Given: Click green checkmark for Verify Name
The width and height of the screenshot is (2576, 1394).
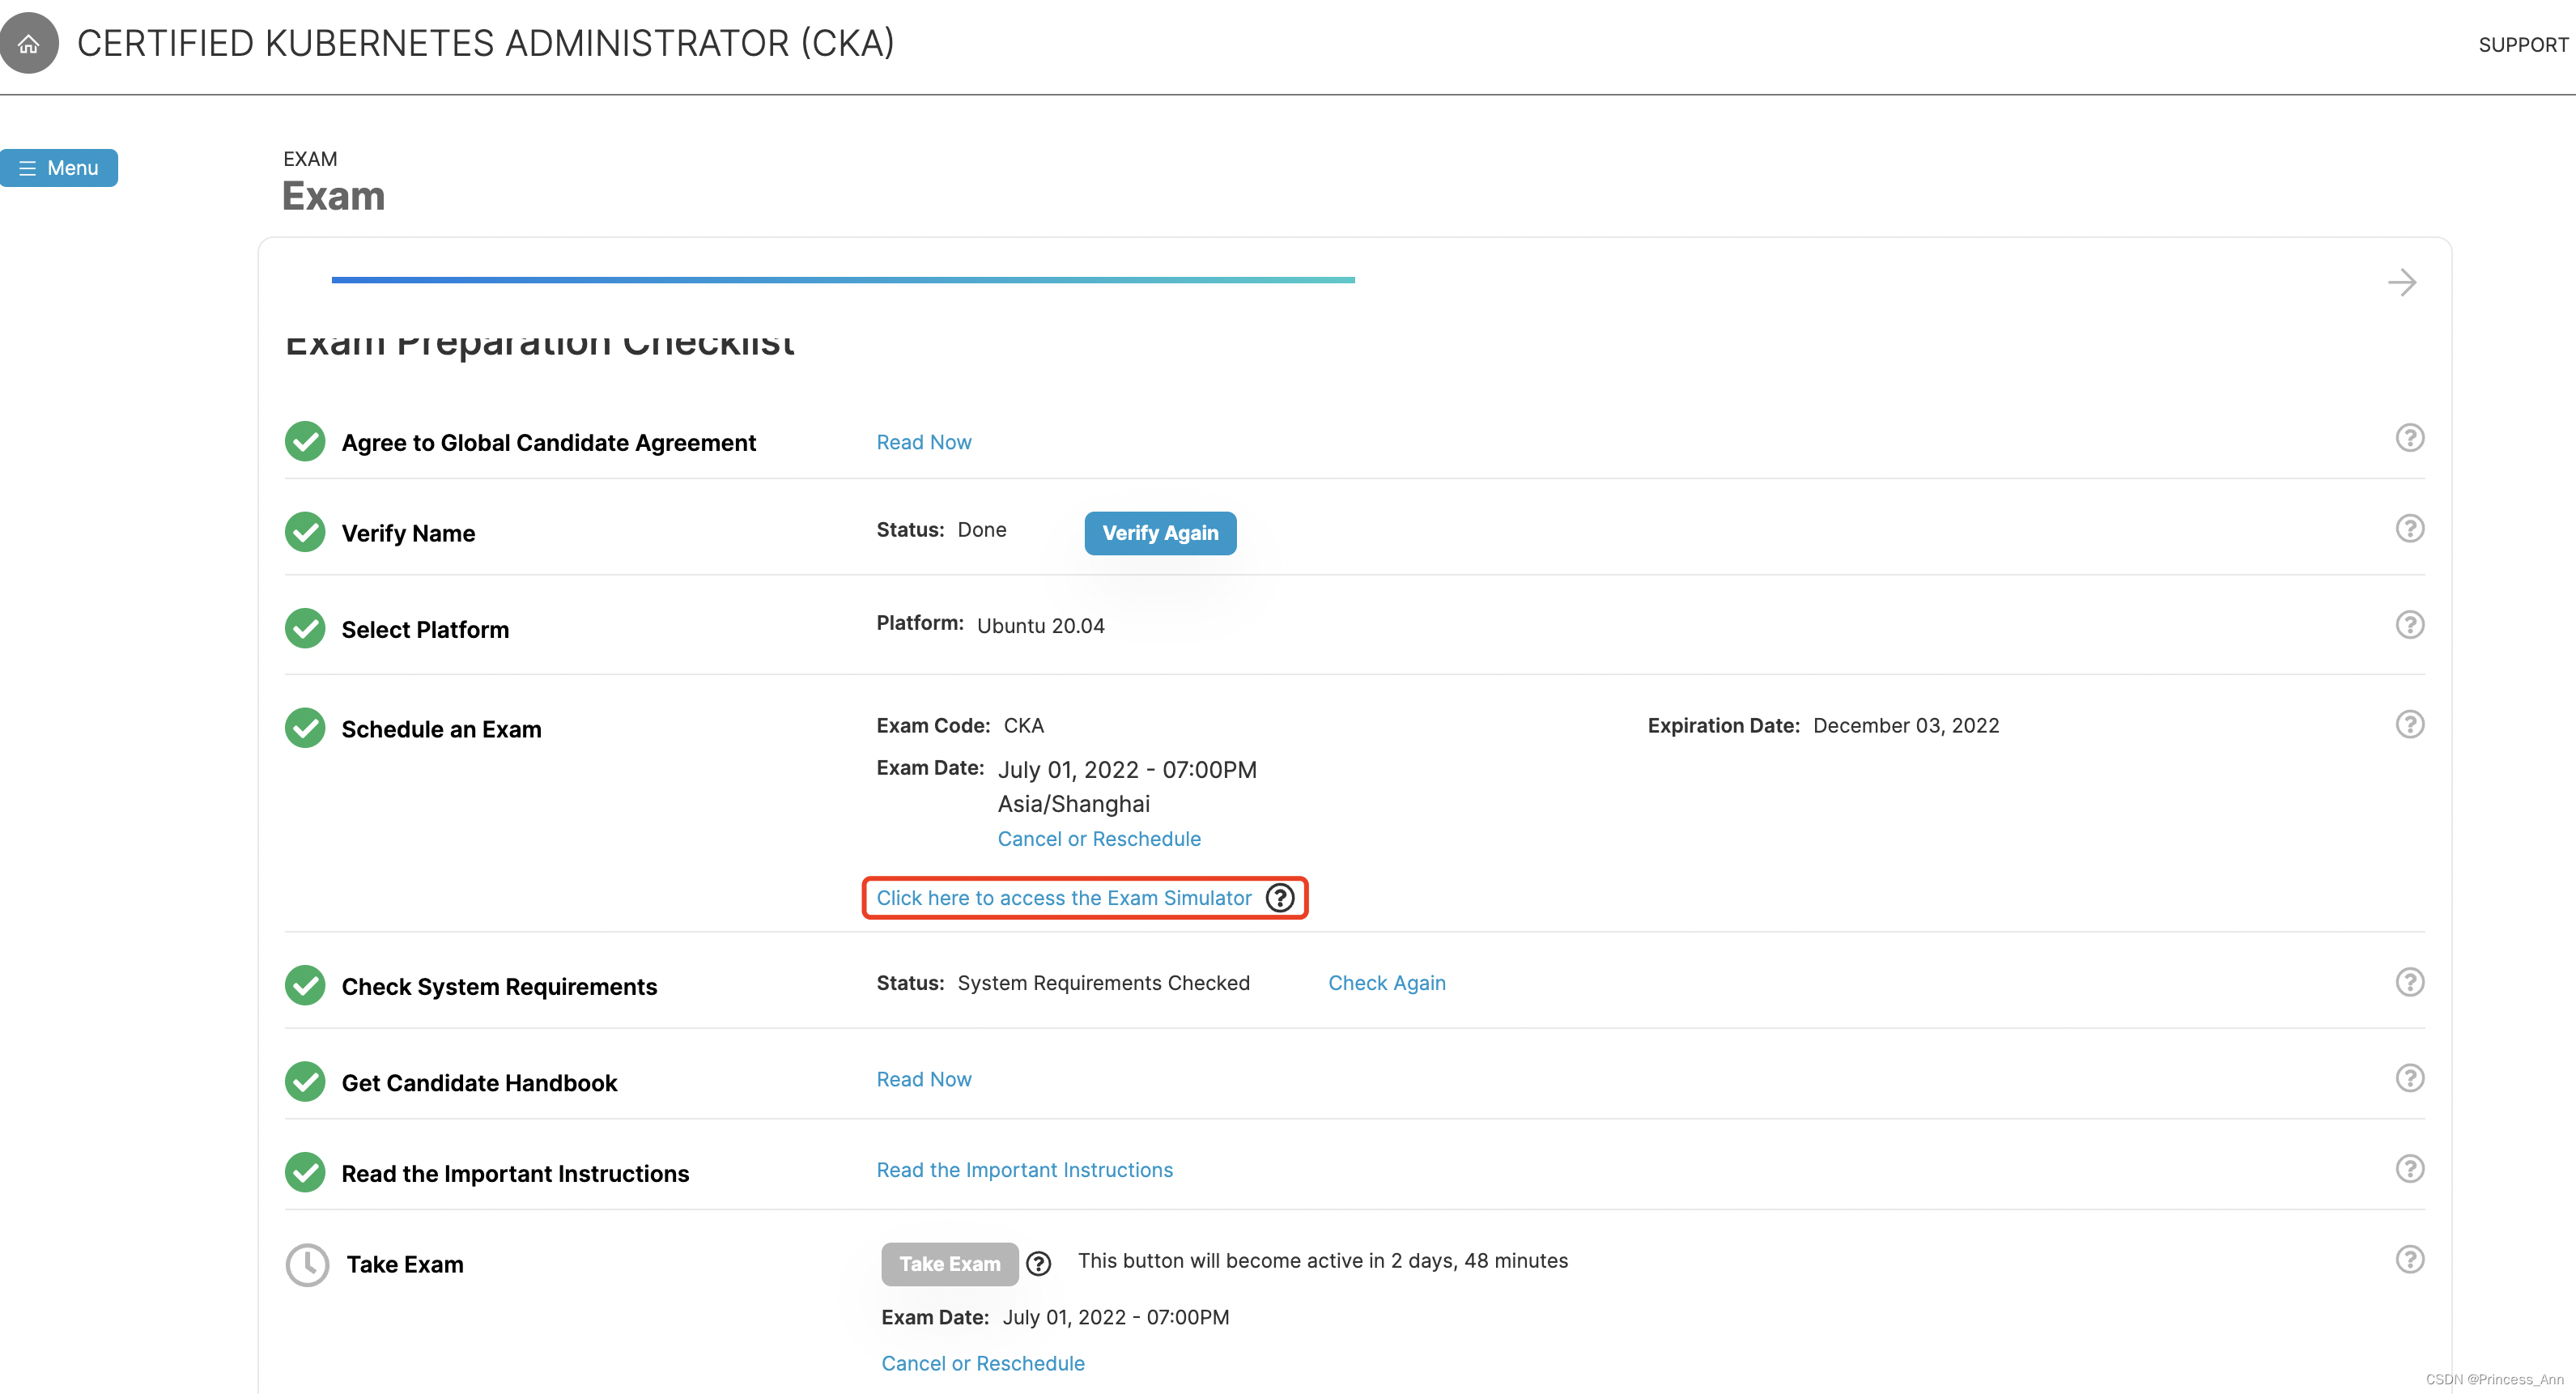Looking at the screenshot, I should (305, 532).
